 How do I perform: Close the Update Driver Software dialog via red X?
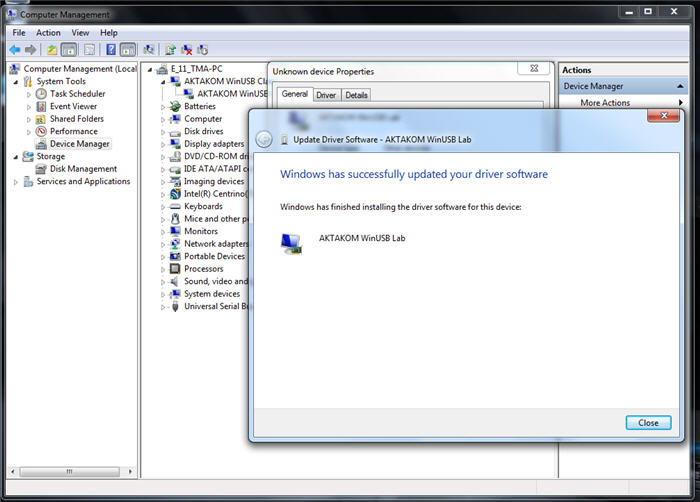tap(663, 116)
